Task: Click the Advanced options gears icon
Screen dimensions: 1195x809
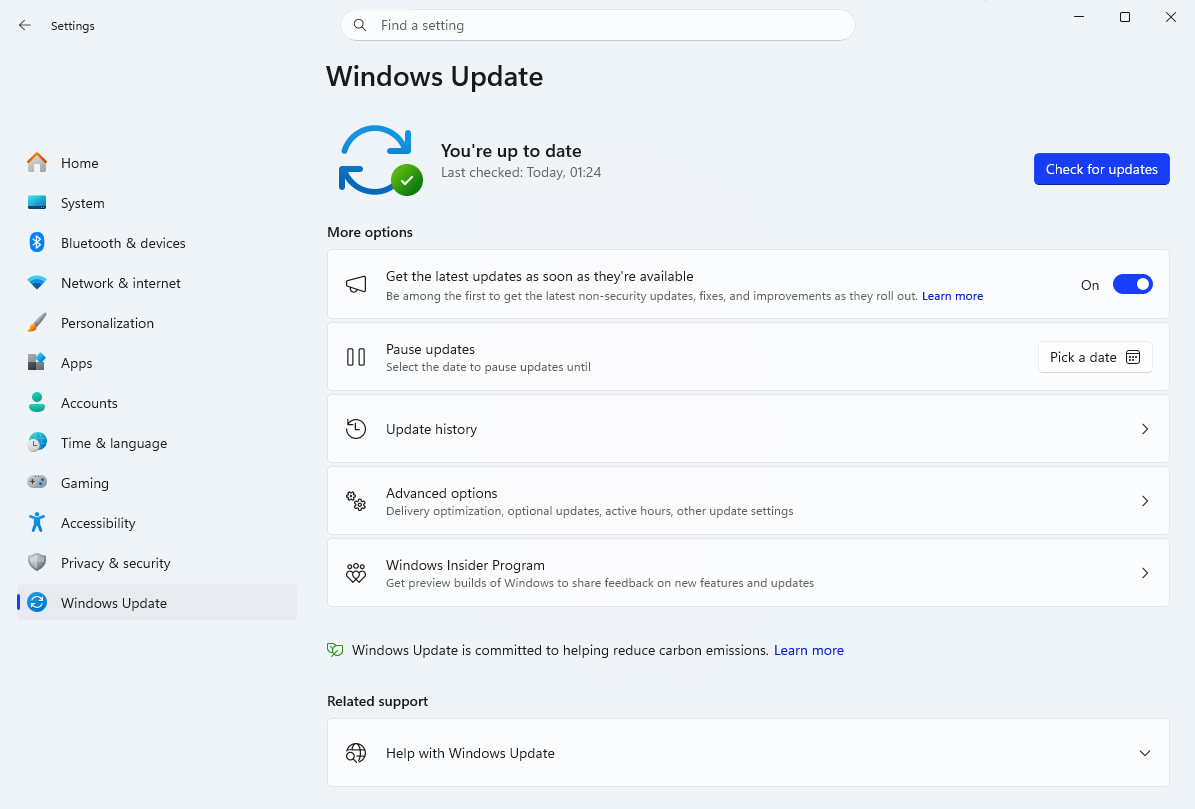Action: tap(356, 500)
